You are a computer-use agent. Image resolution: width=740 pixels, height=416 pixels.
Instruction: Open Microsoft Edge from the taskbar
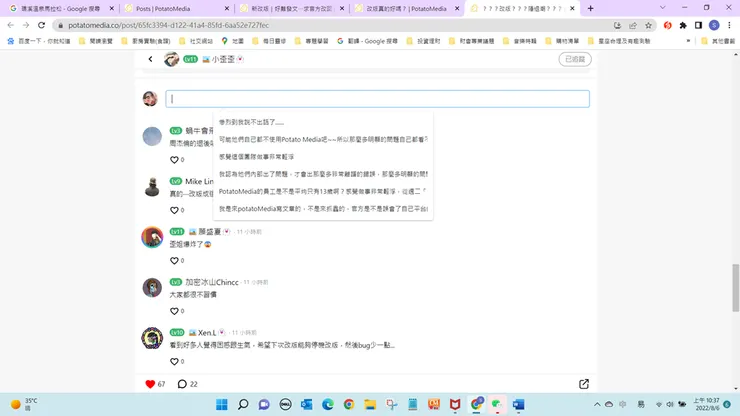[328, 404]
